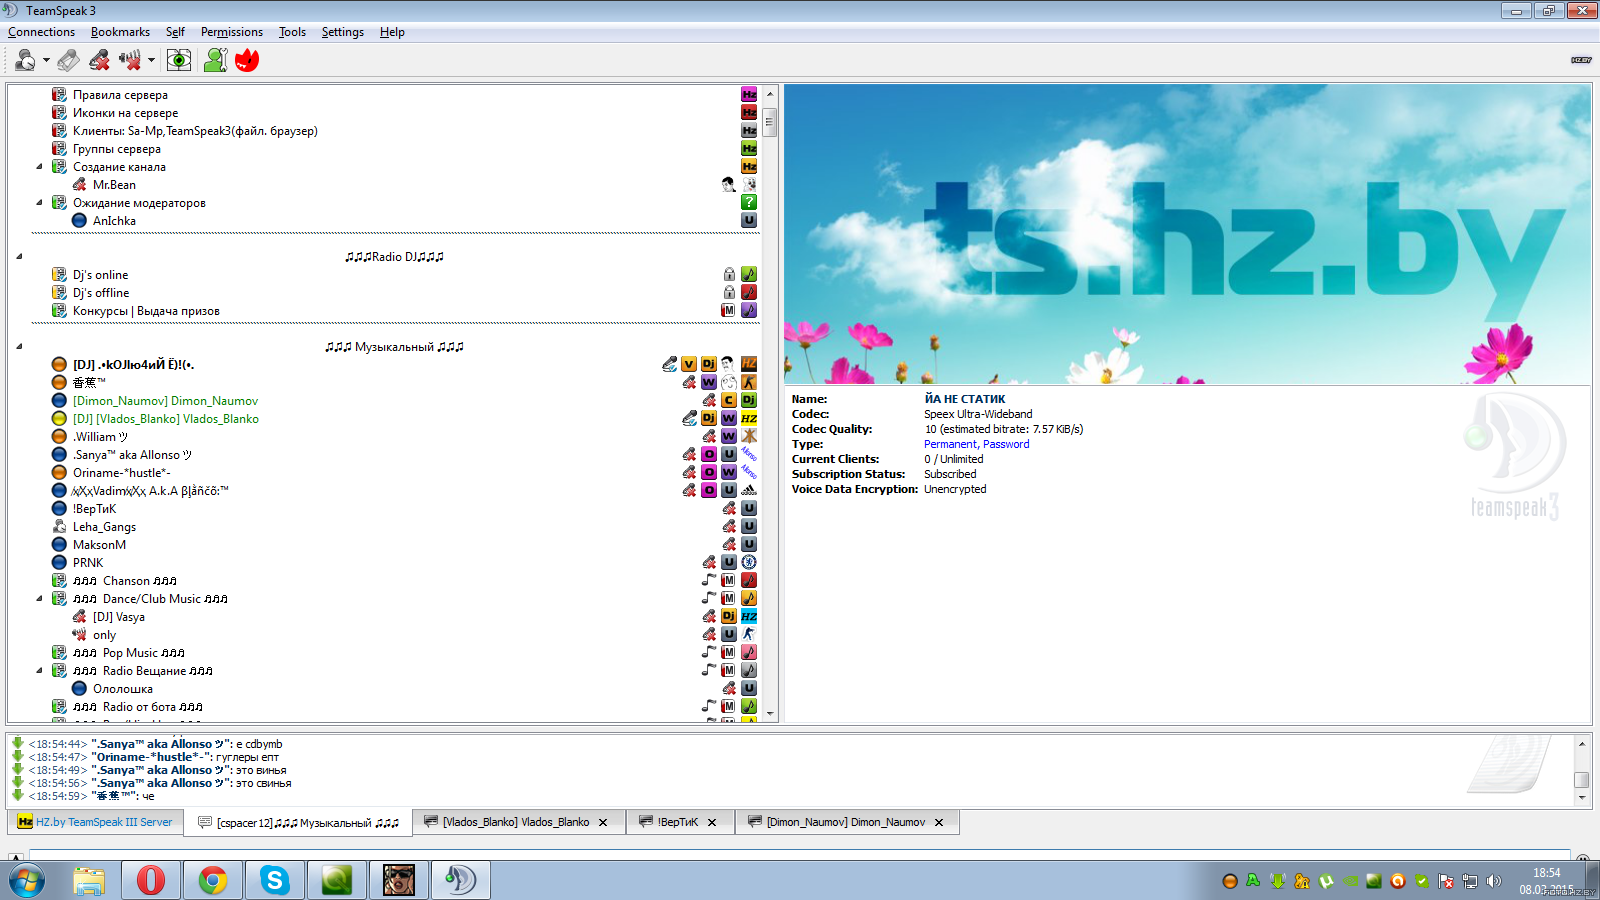Click channel tree scrollbar thumb
1600x900 pixels.
tap(769, 120)
